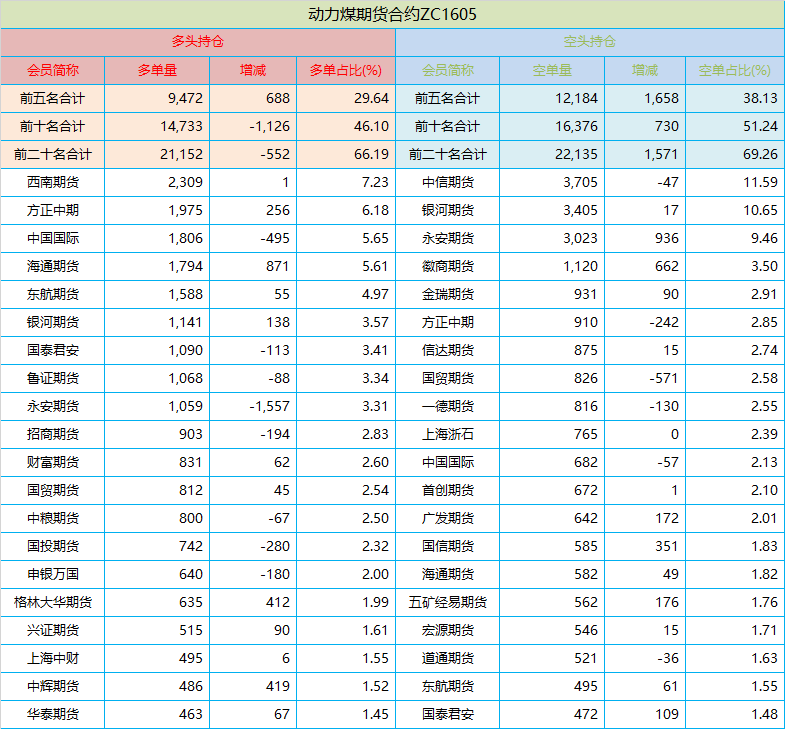785x729 pixels.
Task: Click the 中信期货 member cell
Action: (448, 182)
